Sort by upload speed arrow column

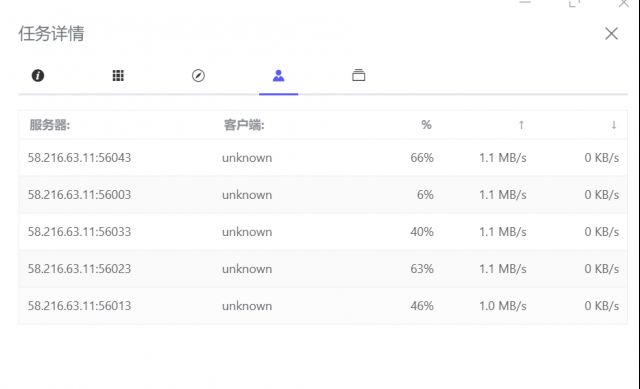click(521, 125)
